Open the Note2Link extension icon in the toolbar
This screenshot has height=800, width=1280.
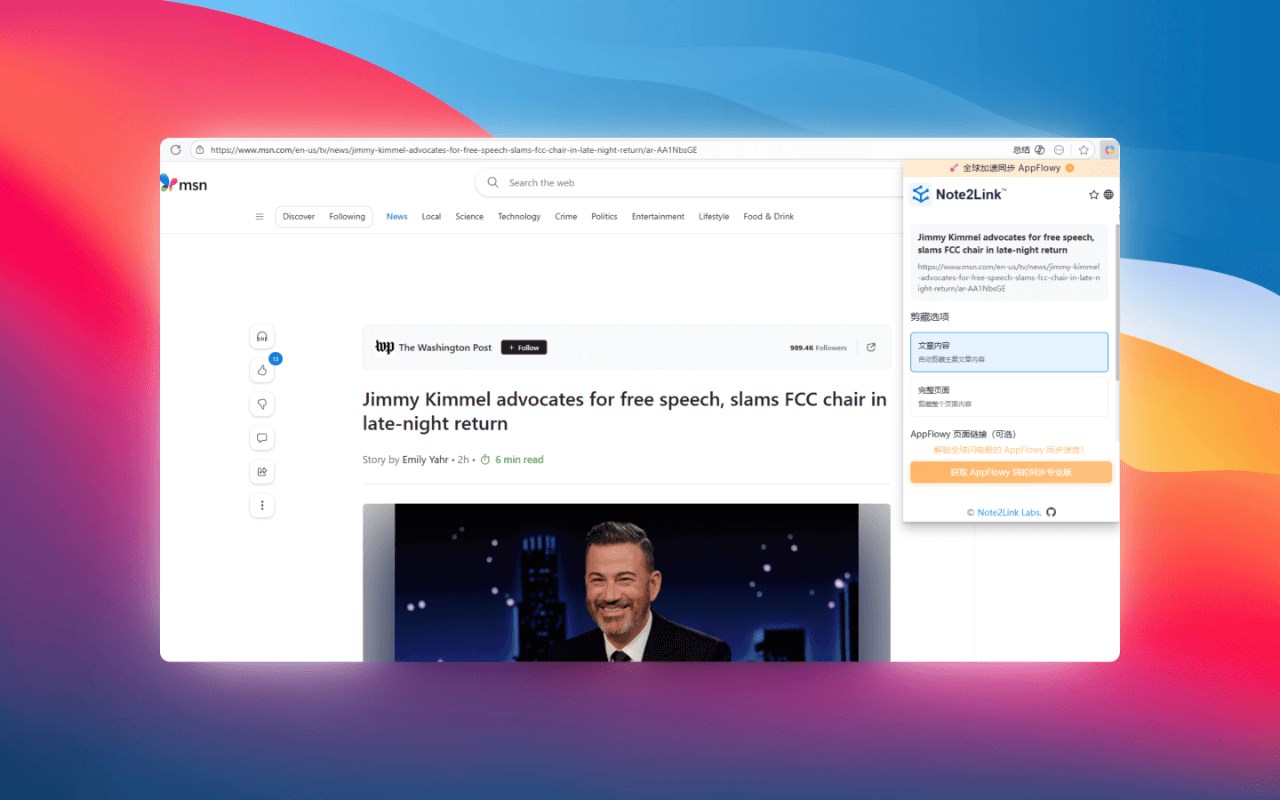point(1109,150)
